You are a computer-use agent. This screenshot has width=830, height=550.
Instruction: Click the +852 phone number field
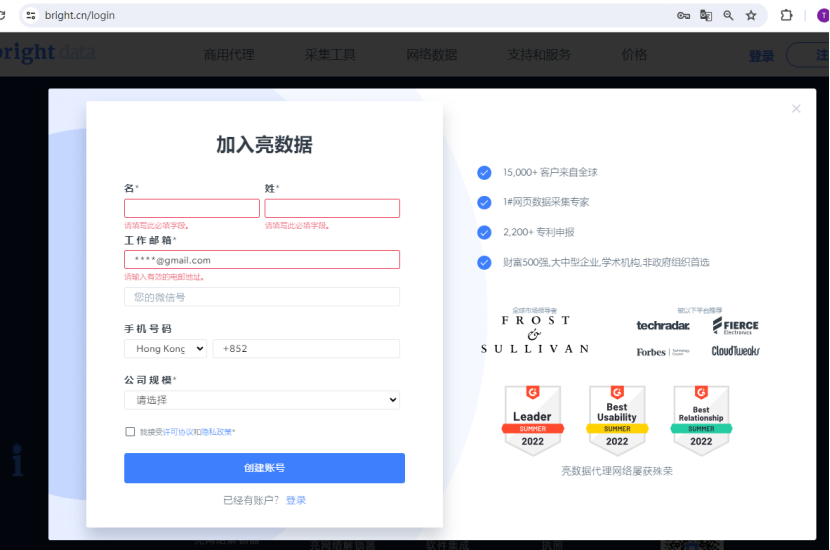(306, 349)
